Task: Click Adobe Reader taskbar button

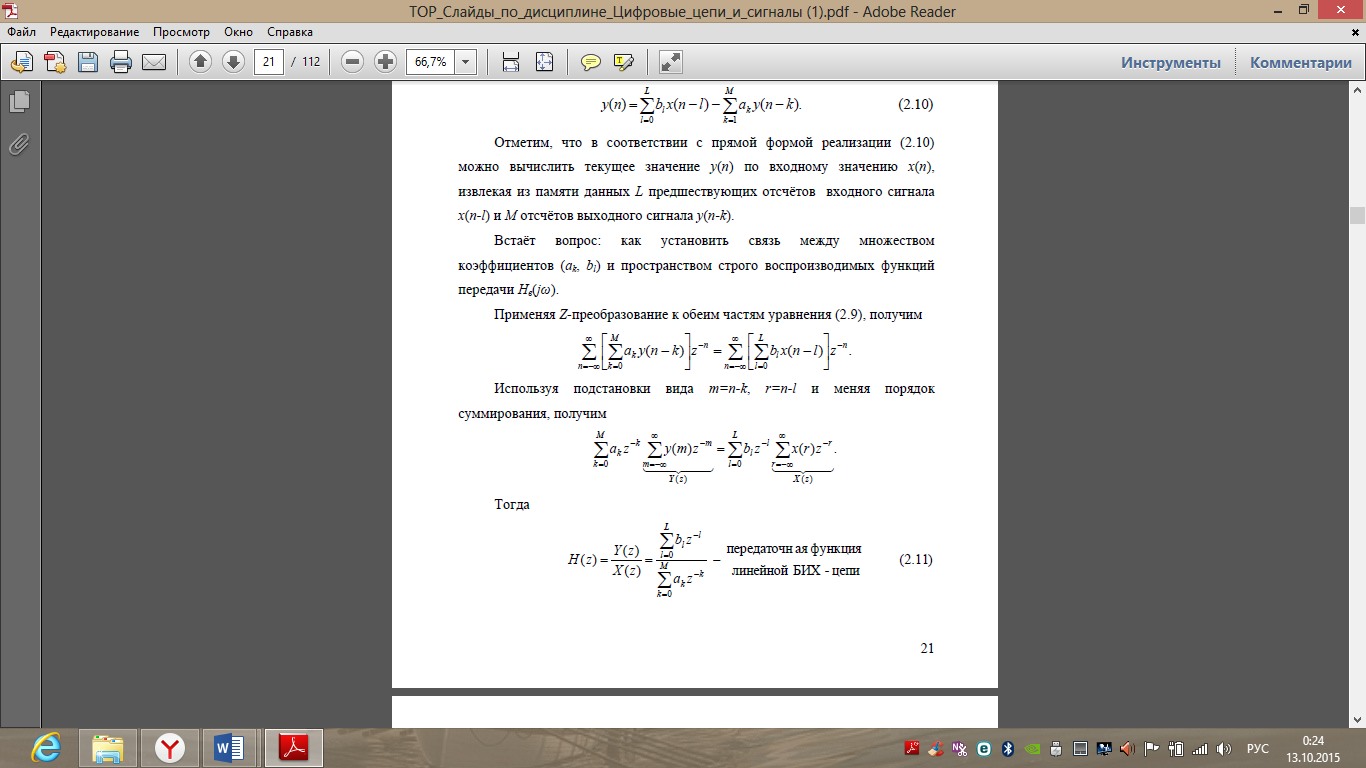Action: (293, 747)
